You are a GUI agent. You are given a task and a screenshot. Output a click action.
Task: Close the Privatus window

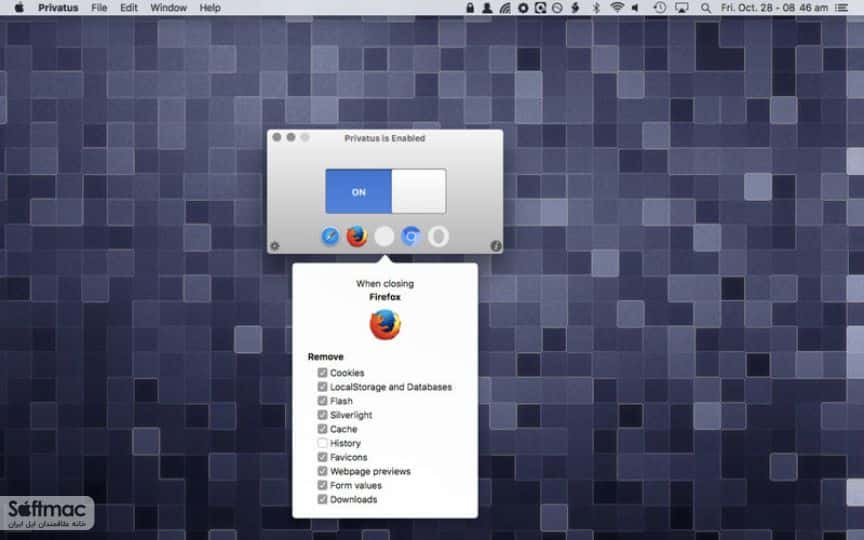[277, 137]
